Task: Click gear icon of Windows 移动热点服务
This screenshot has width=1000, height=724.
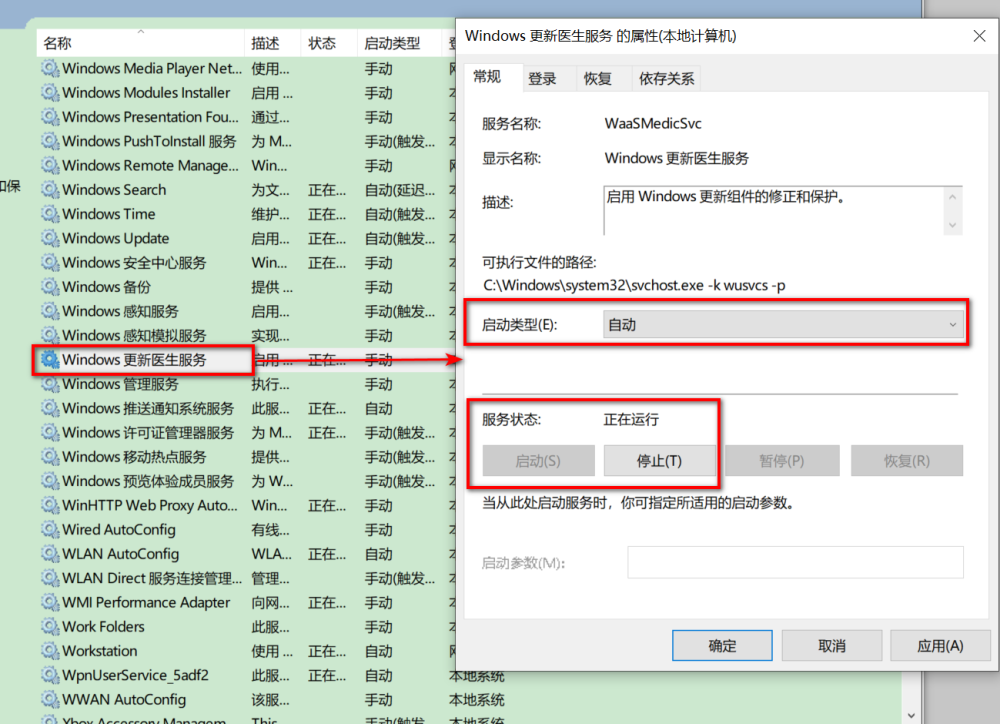Action: (x=50, y=457)
